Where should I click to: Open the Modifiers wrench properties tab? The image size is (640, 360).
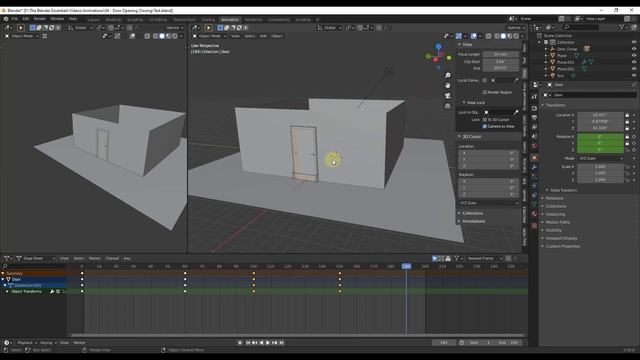534,167
